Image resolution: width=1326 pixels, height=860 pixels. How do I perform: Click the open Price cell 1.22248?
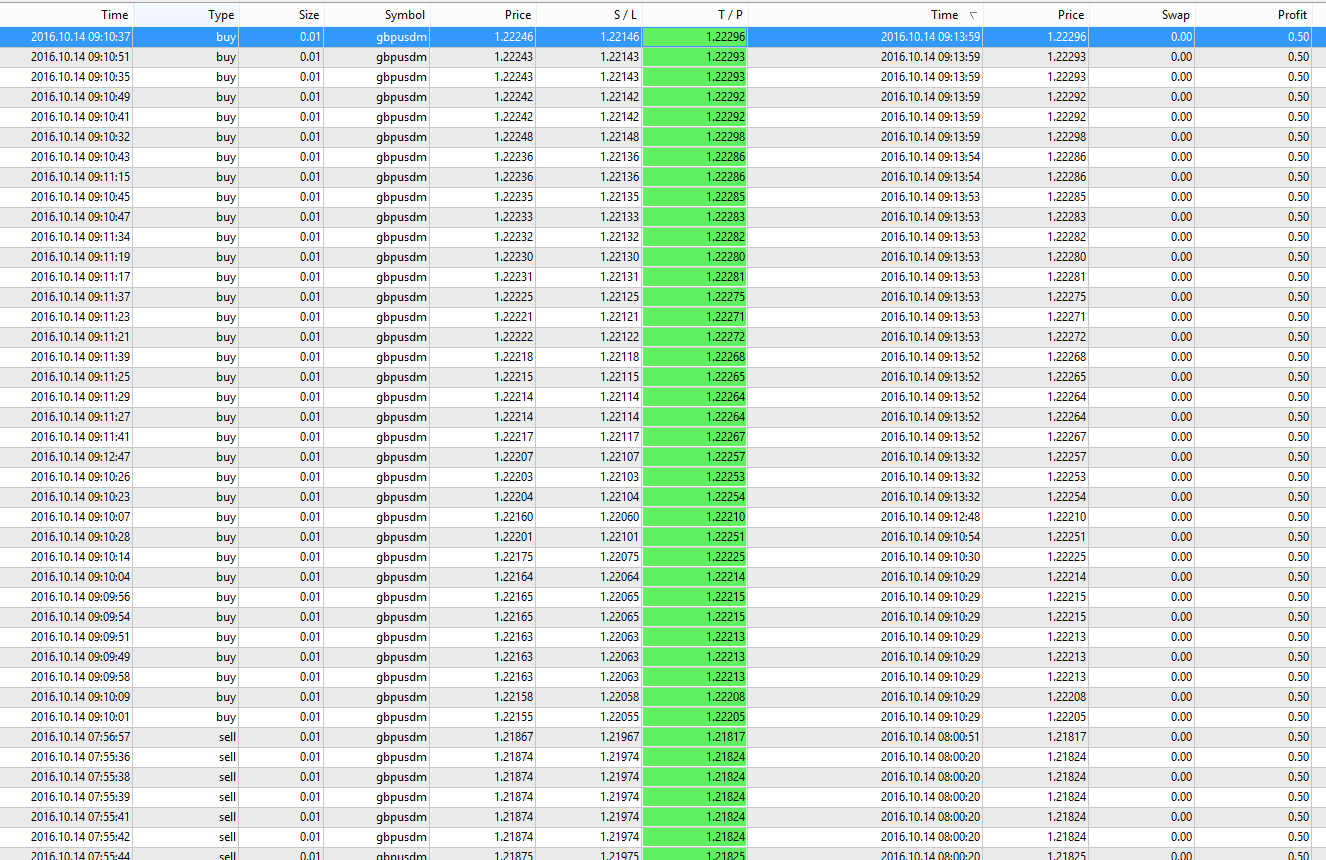(x=513, y=137)
